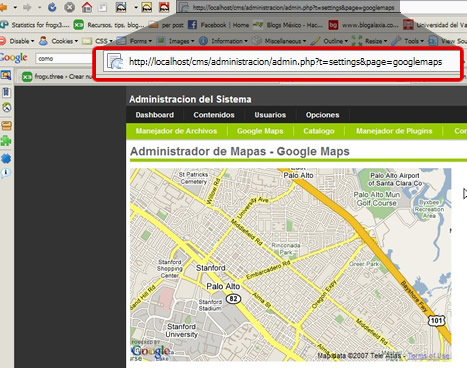Image resolution: width=467 pixels, height=368 pixels.
Task: Click the sidebar blue bookmark page icon
Action: pyautogui.click(x=6, y=92)
